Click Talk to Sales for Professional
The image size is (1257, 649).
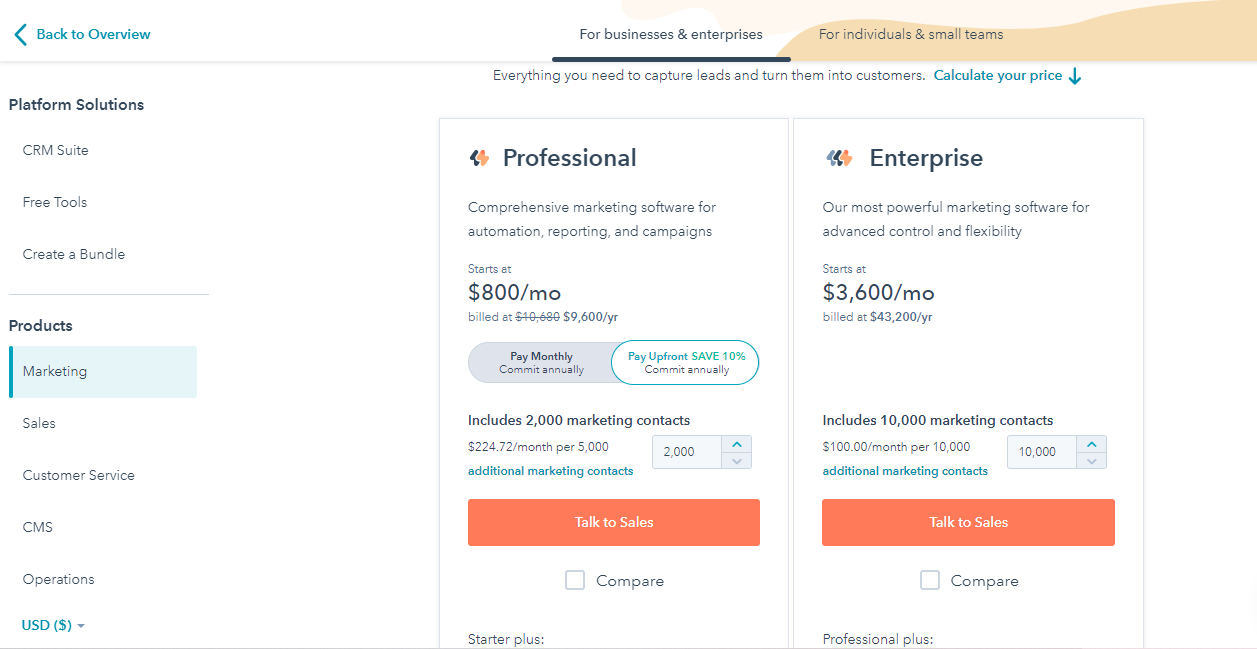613,522
